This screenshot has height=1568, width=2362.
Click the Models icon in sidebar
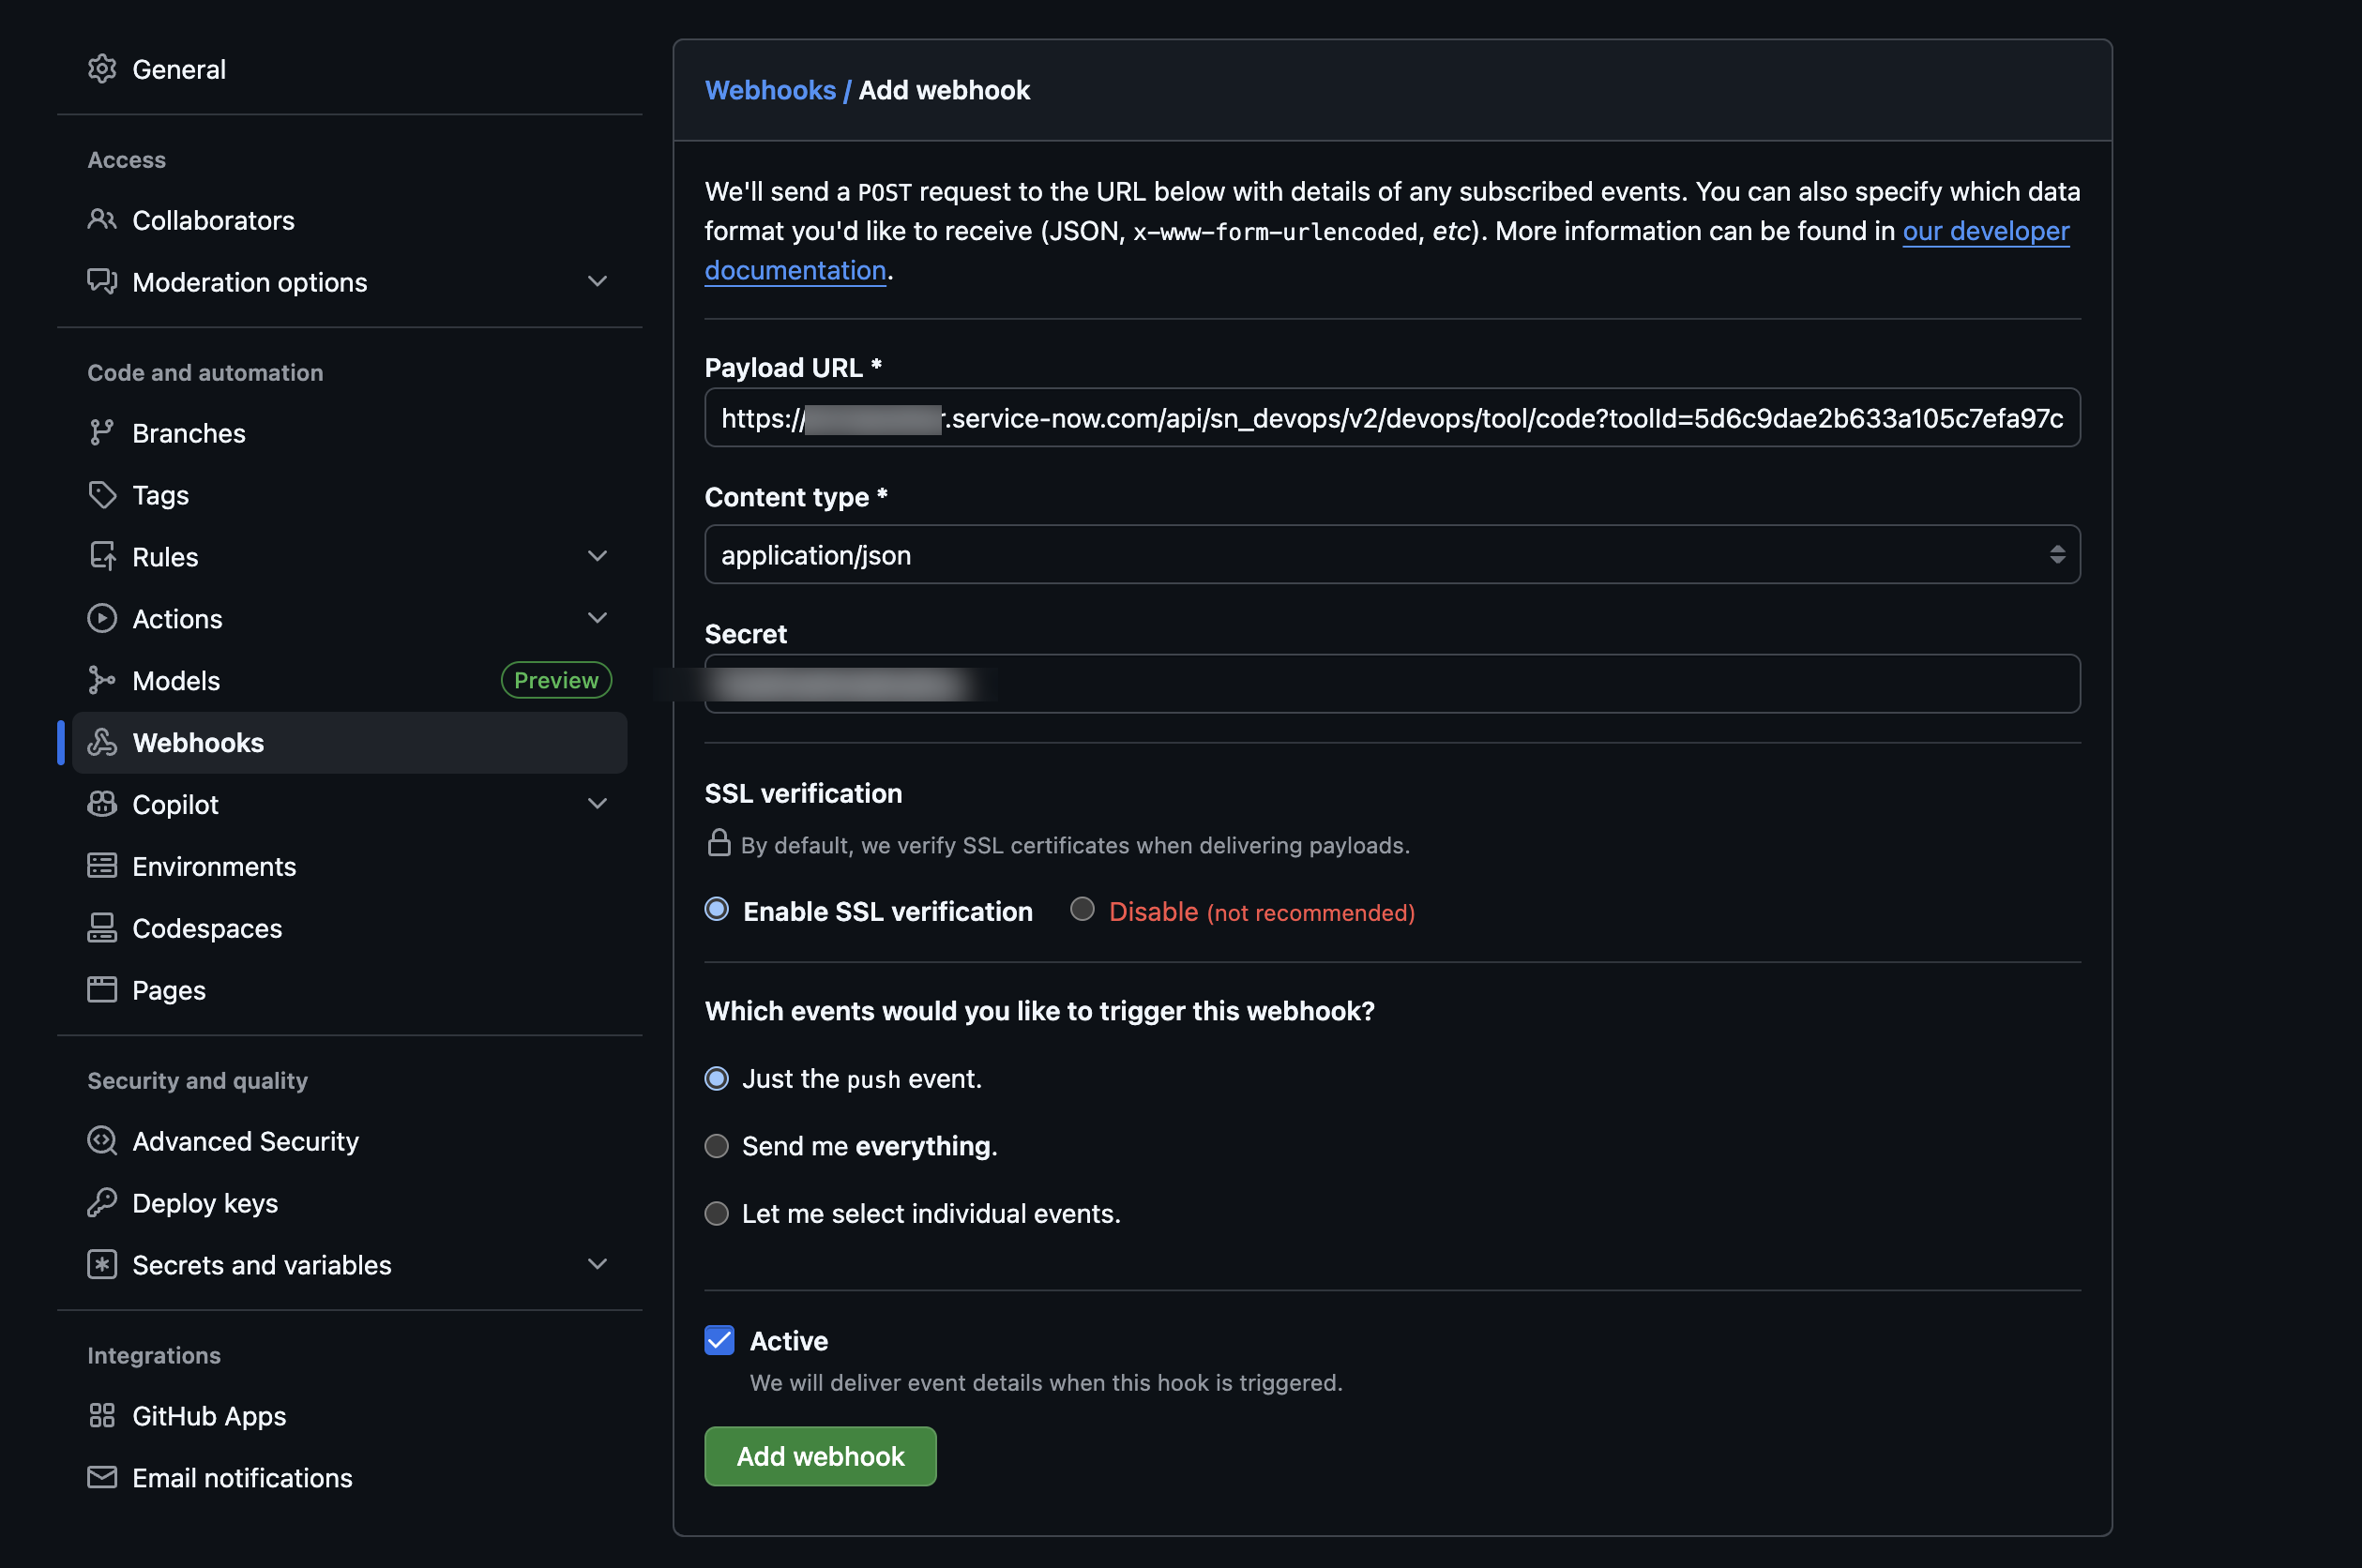[x=102, y=681]
